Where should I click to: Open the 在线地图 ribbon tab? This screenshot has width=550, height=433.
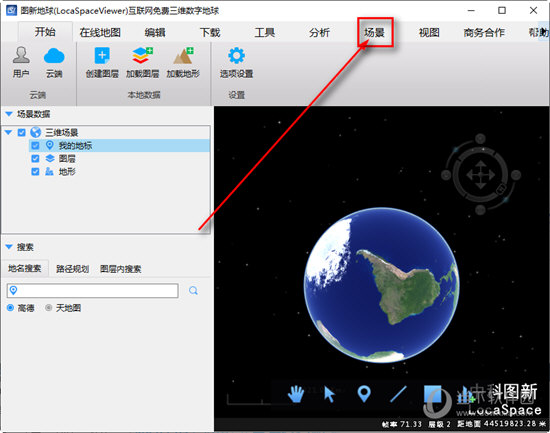point(100,33)
